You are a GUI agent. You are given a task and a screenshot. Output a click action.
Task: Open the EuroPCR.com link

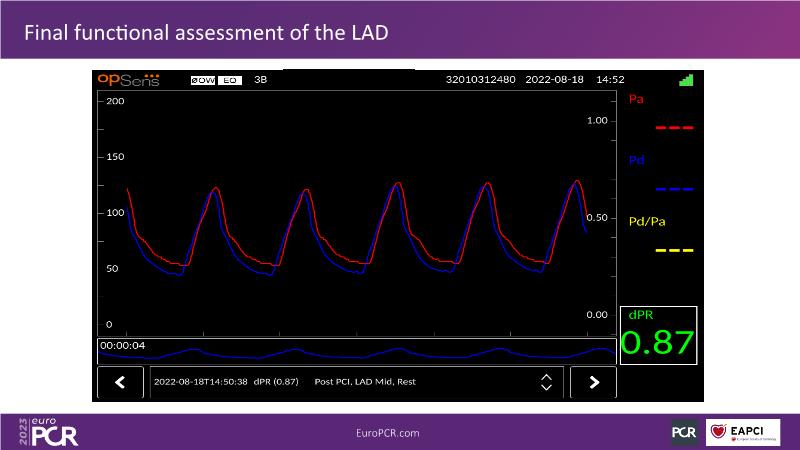tap(387, 432)
